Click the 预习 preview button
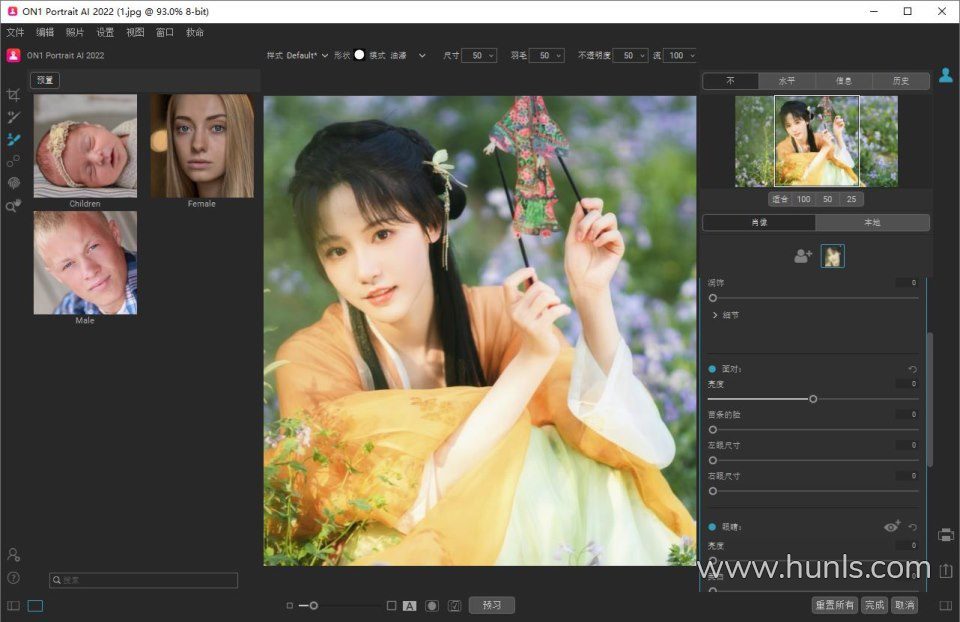The width and height of the screenshot is (960, 622). pyautogui.click(x=492, y=605)
